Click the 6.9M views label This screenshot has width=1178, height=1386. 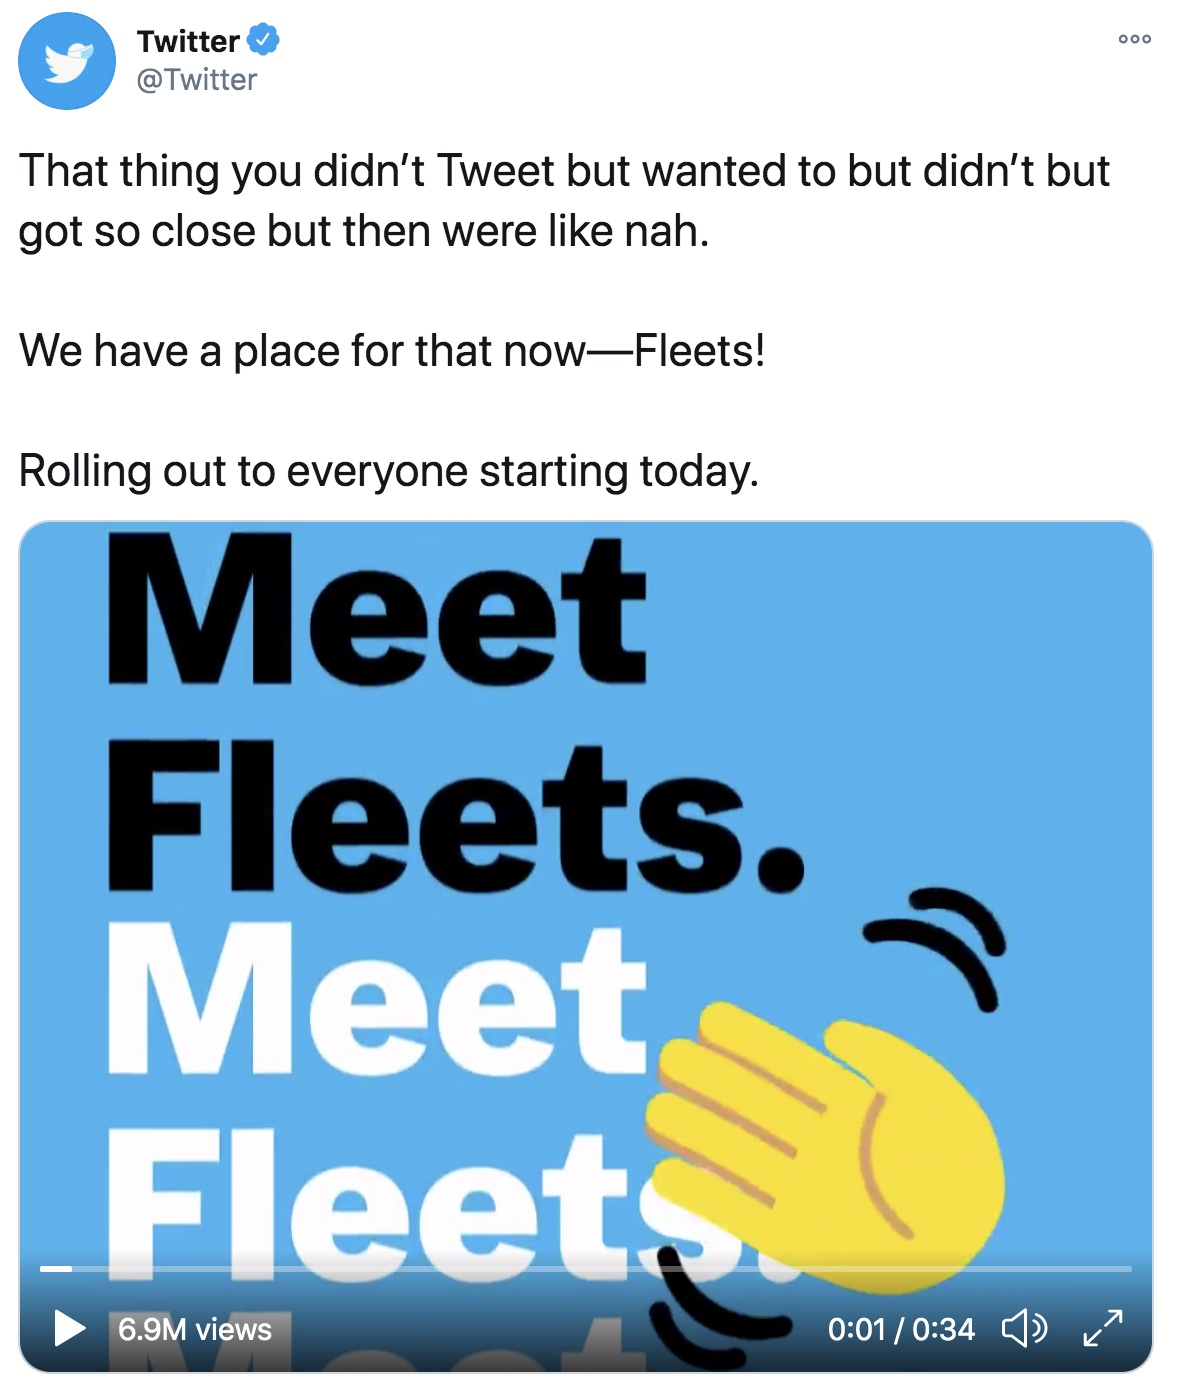[x=195, y=1329]
